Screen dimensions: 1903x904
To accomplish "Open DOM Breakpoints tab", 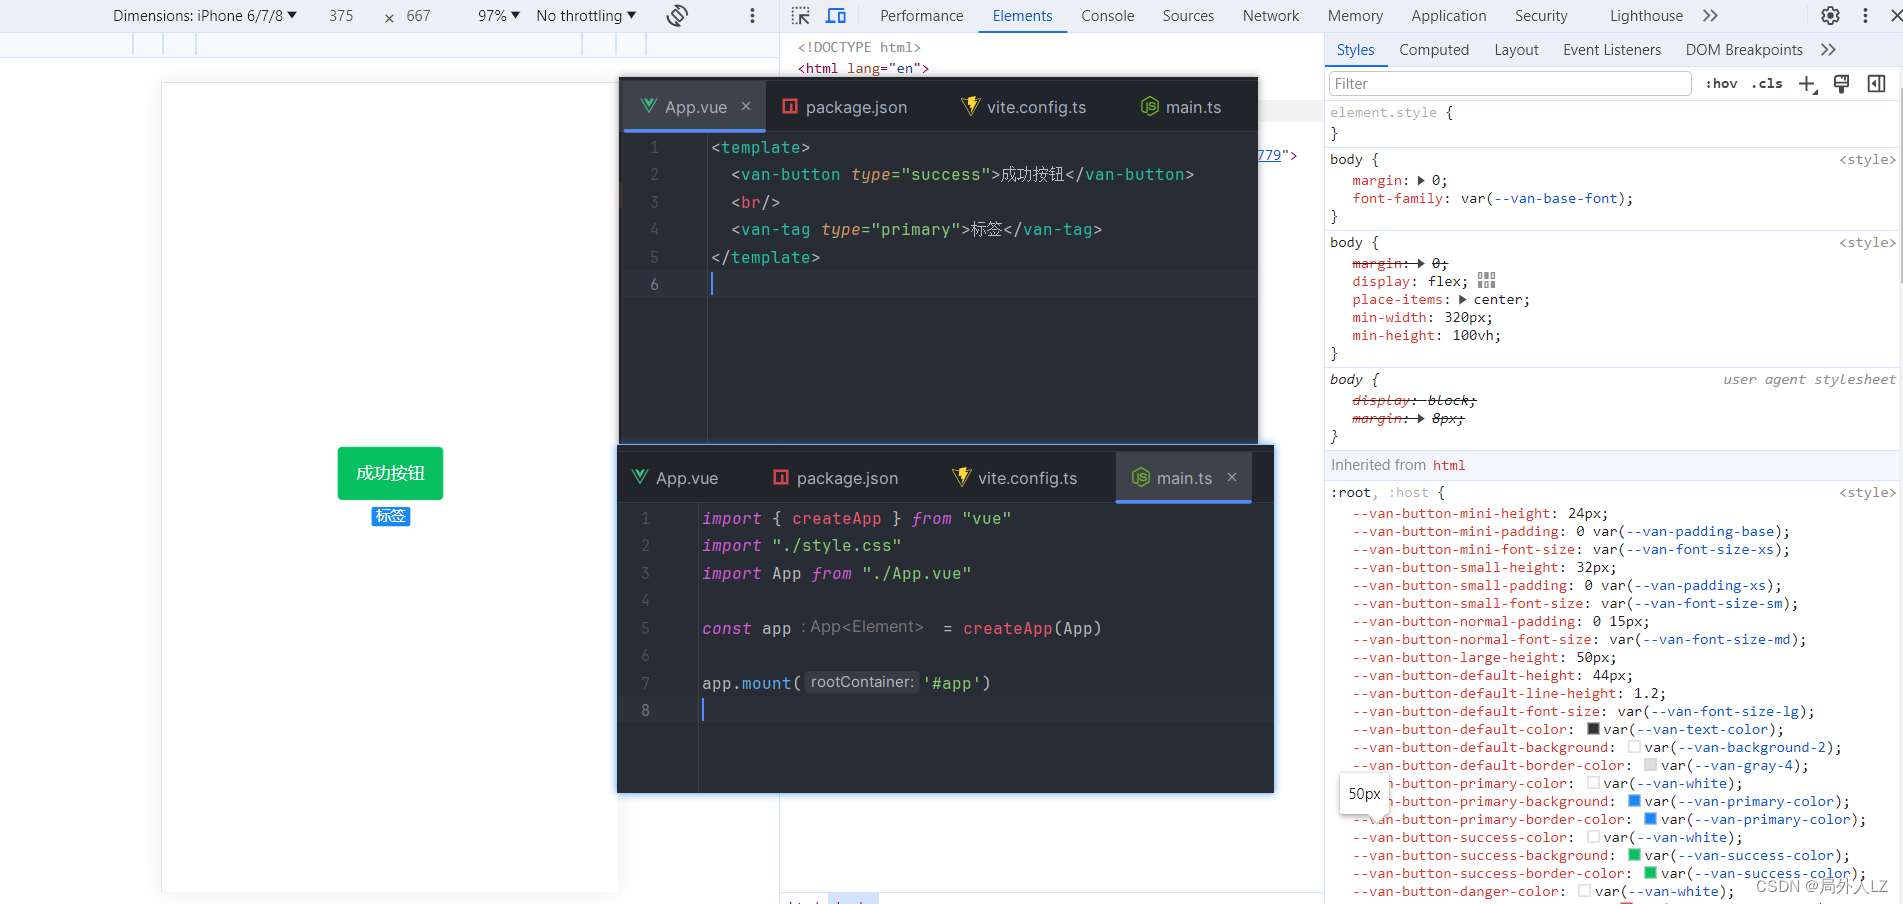I will [x=1744, y=50].
